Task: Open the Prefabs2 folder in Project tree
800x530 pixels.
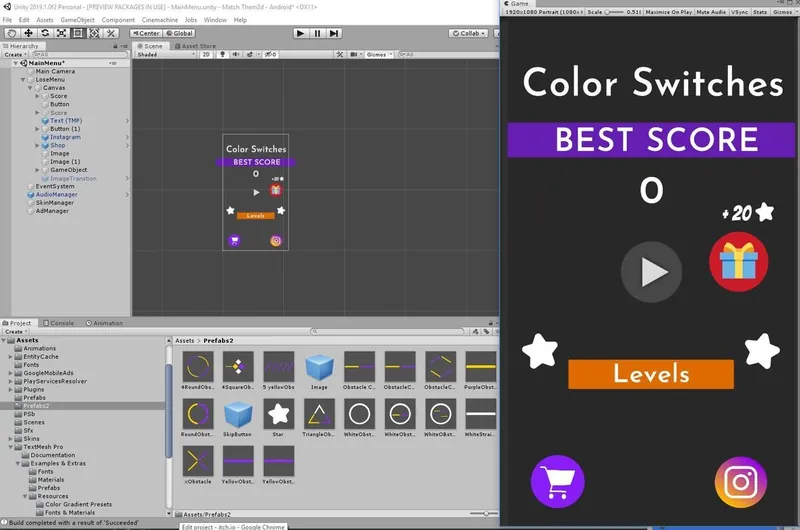Action: pyautogui.click(x=36, y=406)
